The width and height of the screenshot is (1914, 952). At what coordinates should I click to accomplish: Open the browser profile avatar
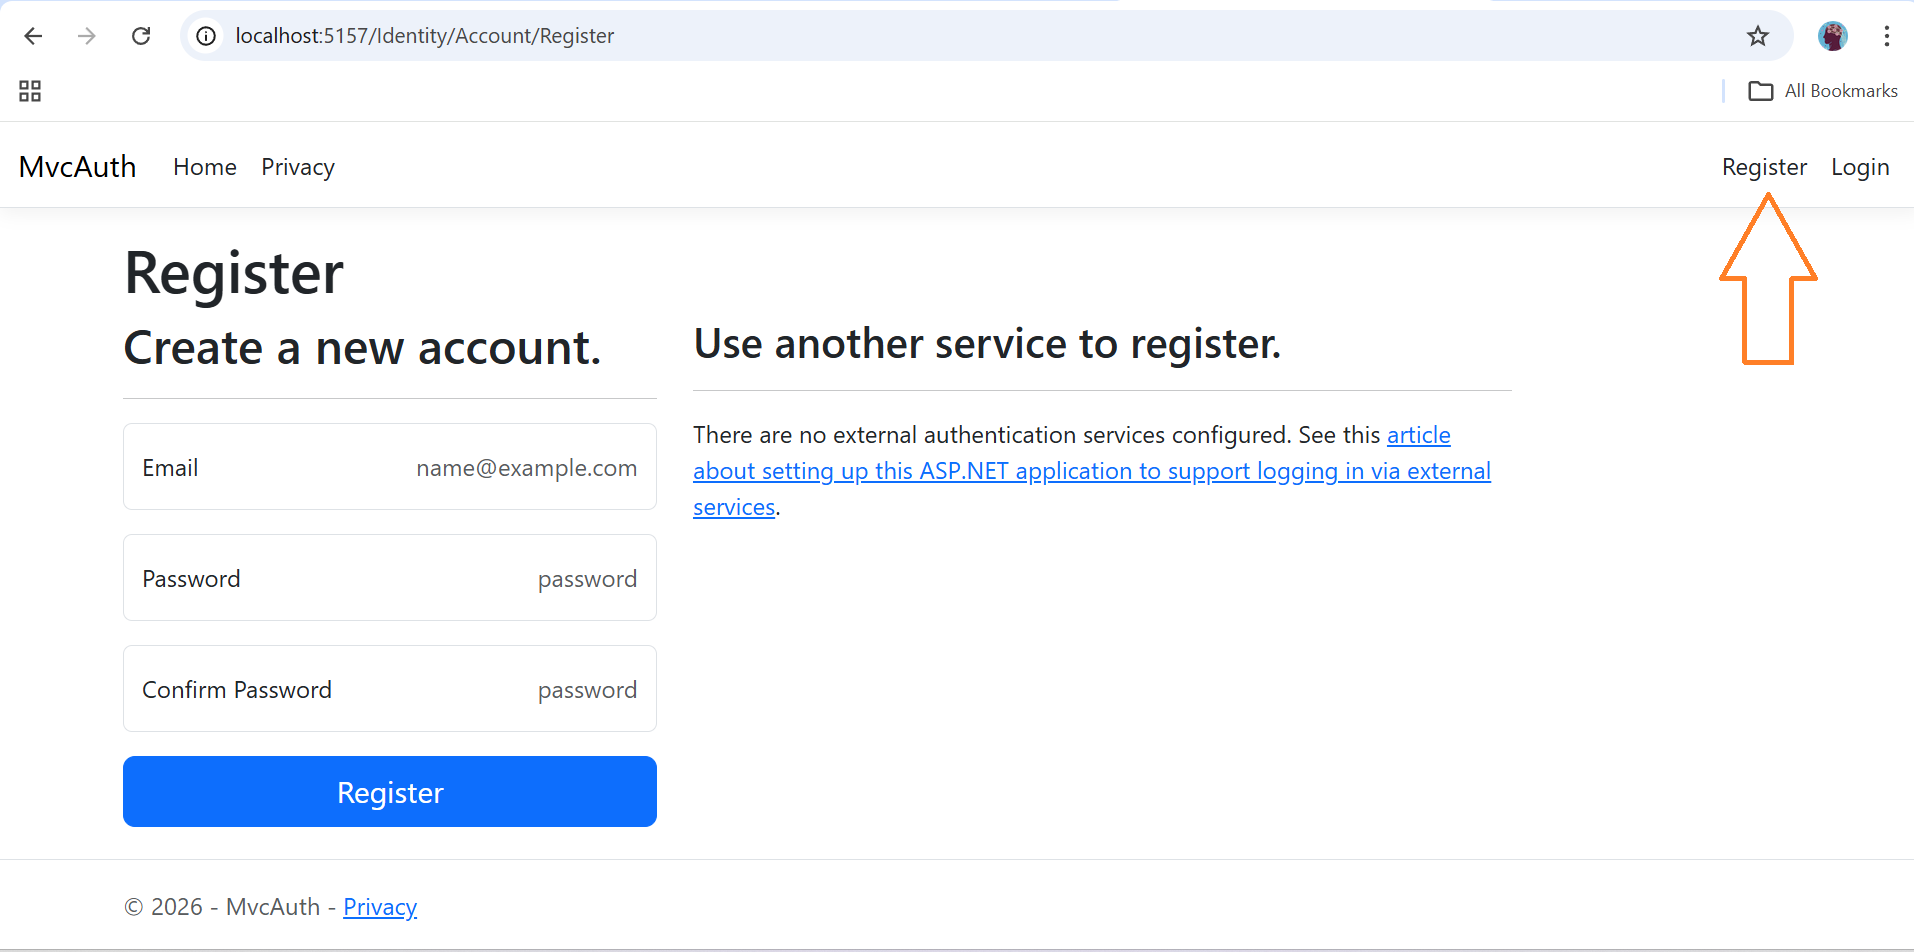[x=1833, y=36]
